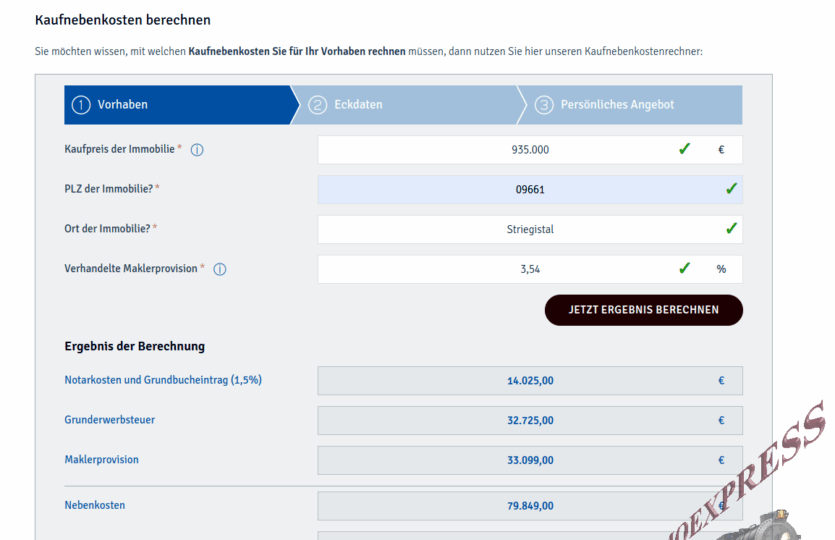Click euro symbol in Kaufpreis field
This screenshot has width=835, height=540.
[721, 150]
